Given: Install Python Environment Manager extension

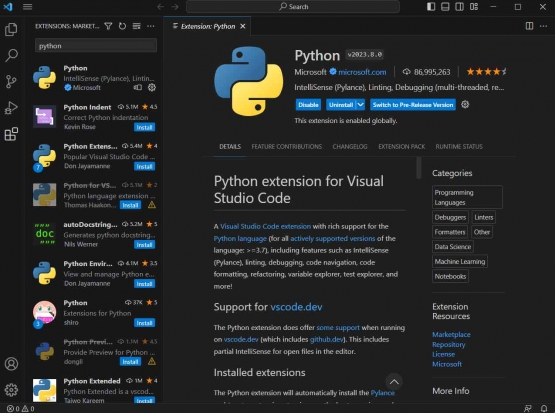Looking at the screenshot, I should coord(144,284).
